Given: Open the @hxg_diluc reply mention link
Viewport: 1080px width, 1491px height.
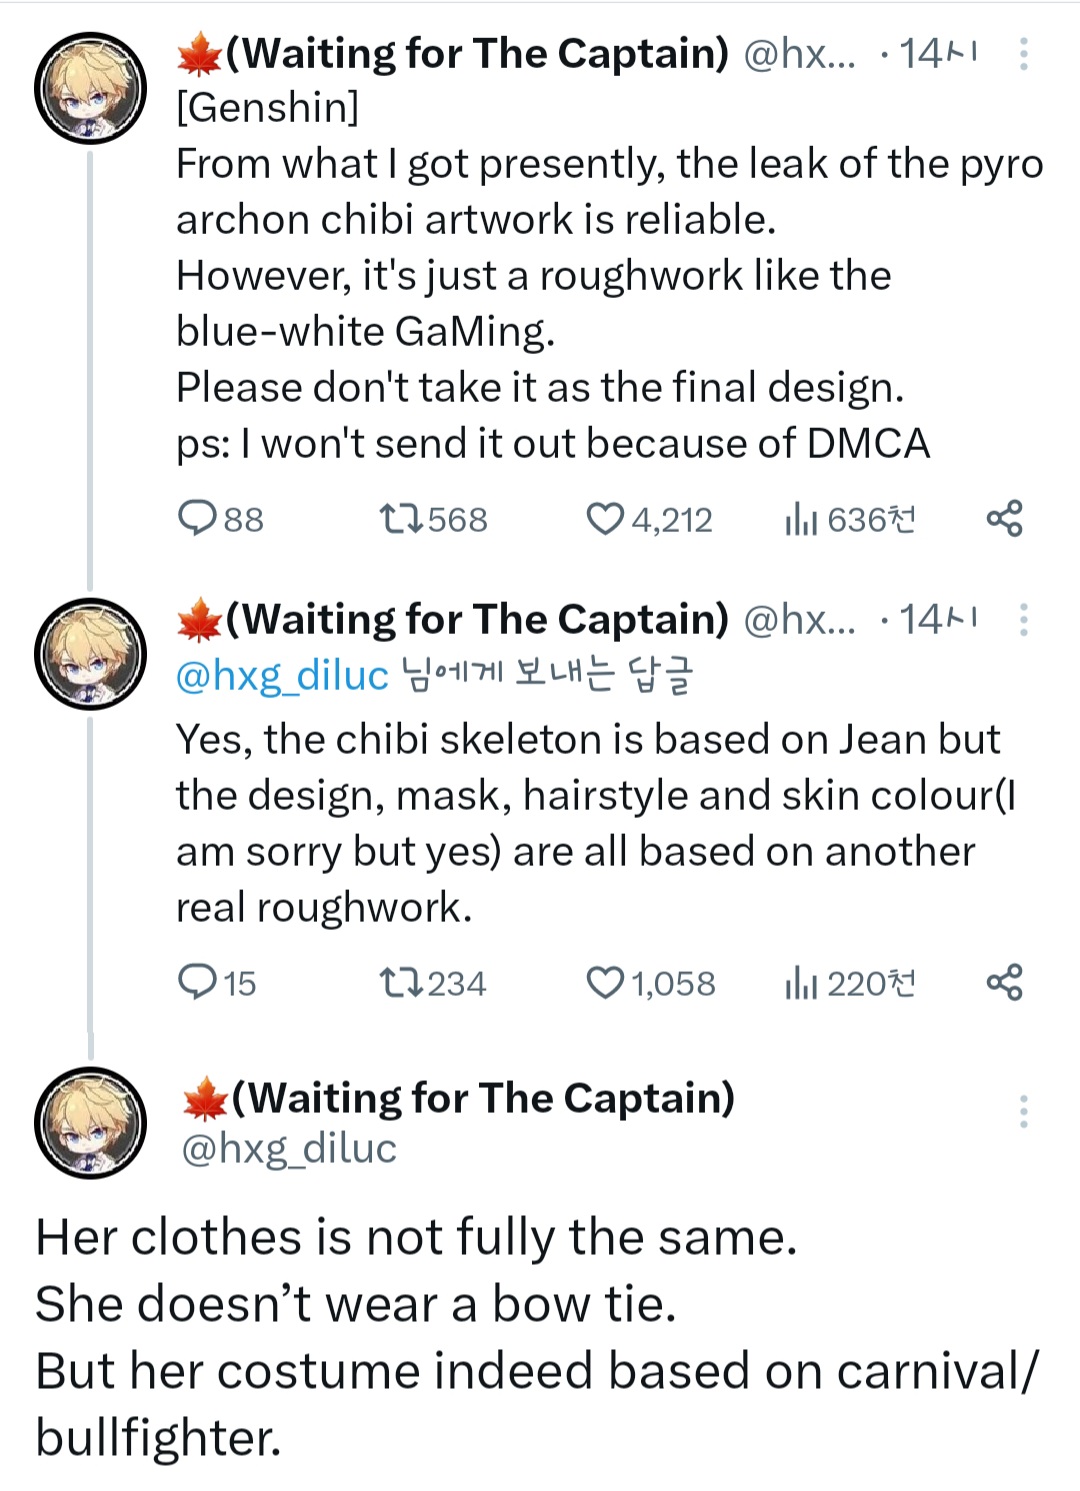Looking at the screenshot, I should click(x=282, y=676).
